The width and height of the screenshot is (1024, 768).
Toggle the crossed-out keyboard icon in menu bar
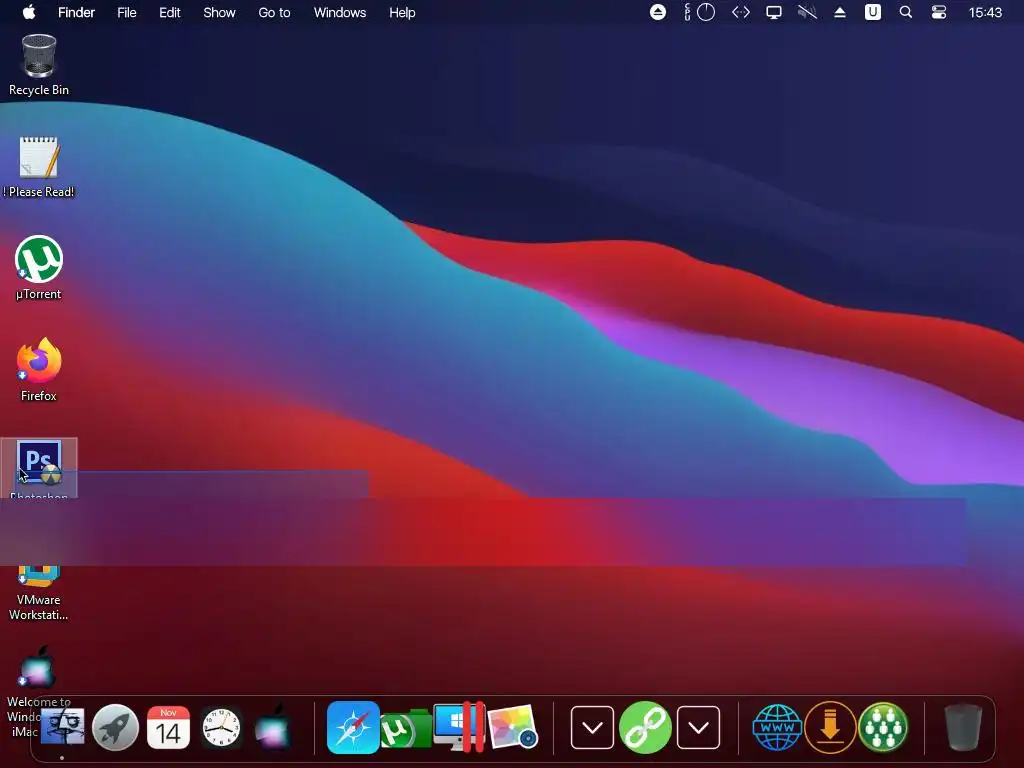pyautogui.click(x=807, y=12)
